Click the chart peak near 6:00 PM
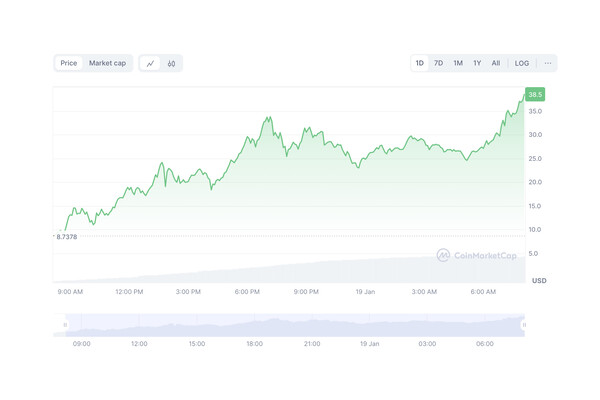This screenshot has width=600, height=400. (x=268, y=118)
